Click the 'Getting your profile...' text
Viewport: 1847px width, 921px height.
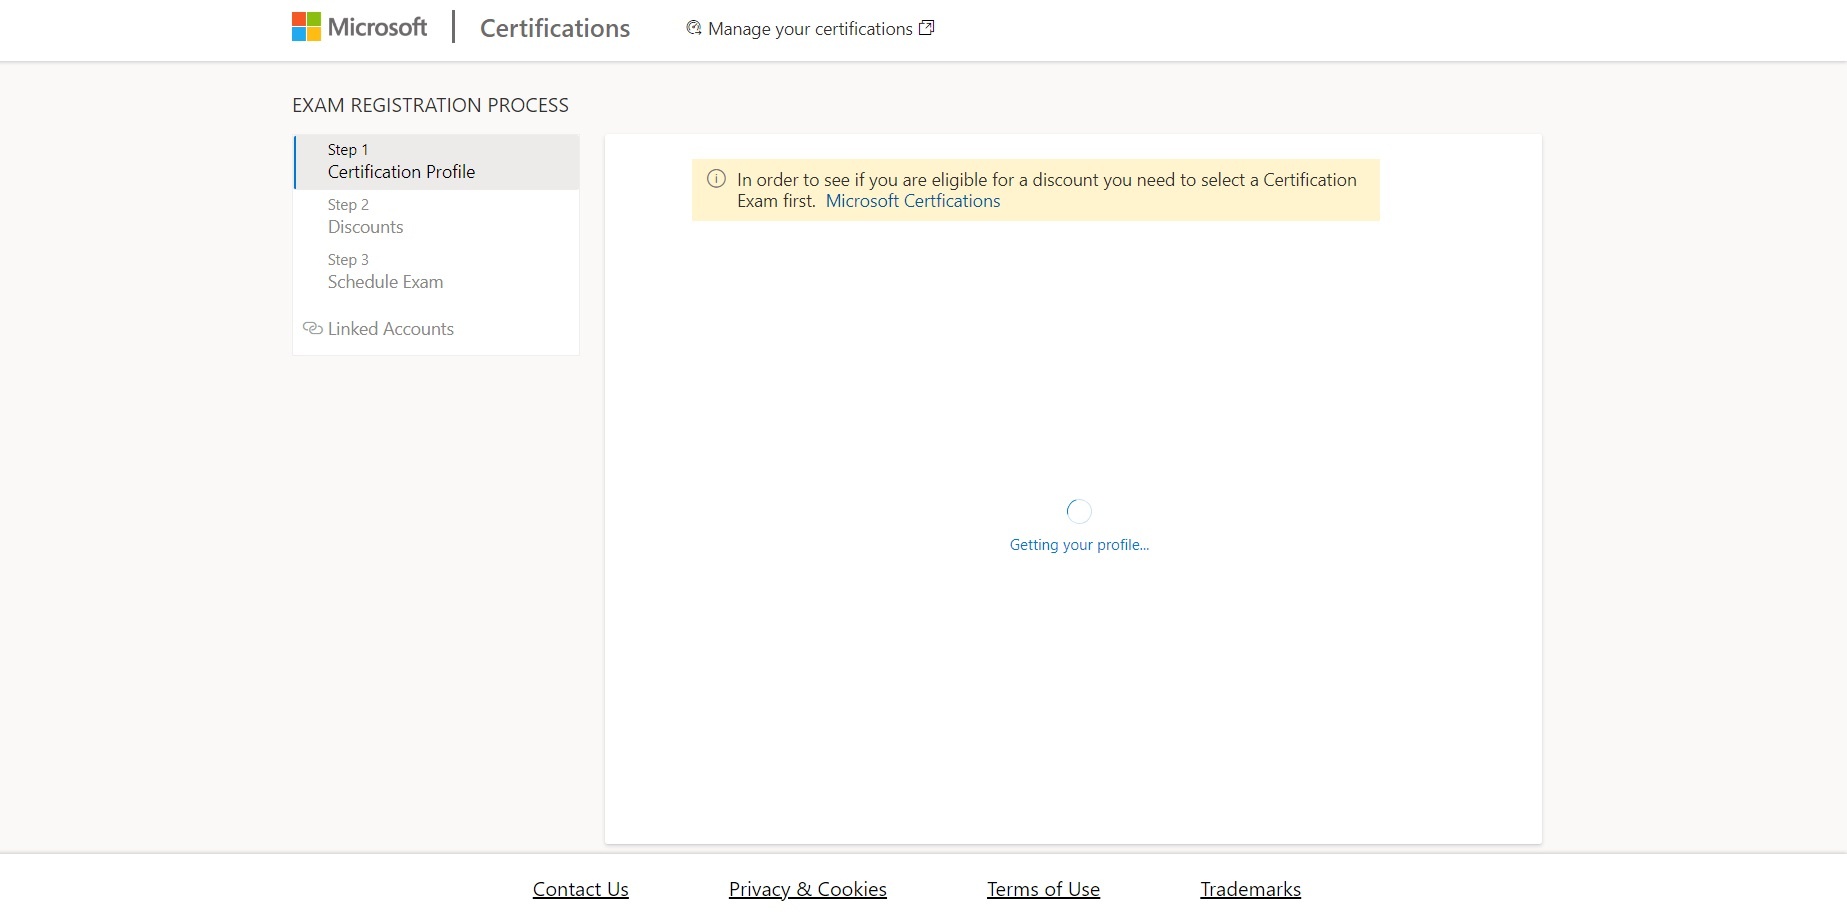pyautogui.click(x=1079, y=545)
